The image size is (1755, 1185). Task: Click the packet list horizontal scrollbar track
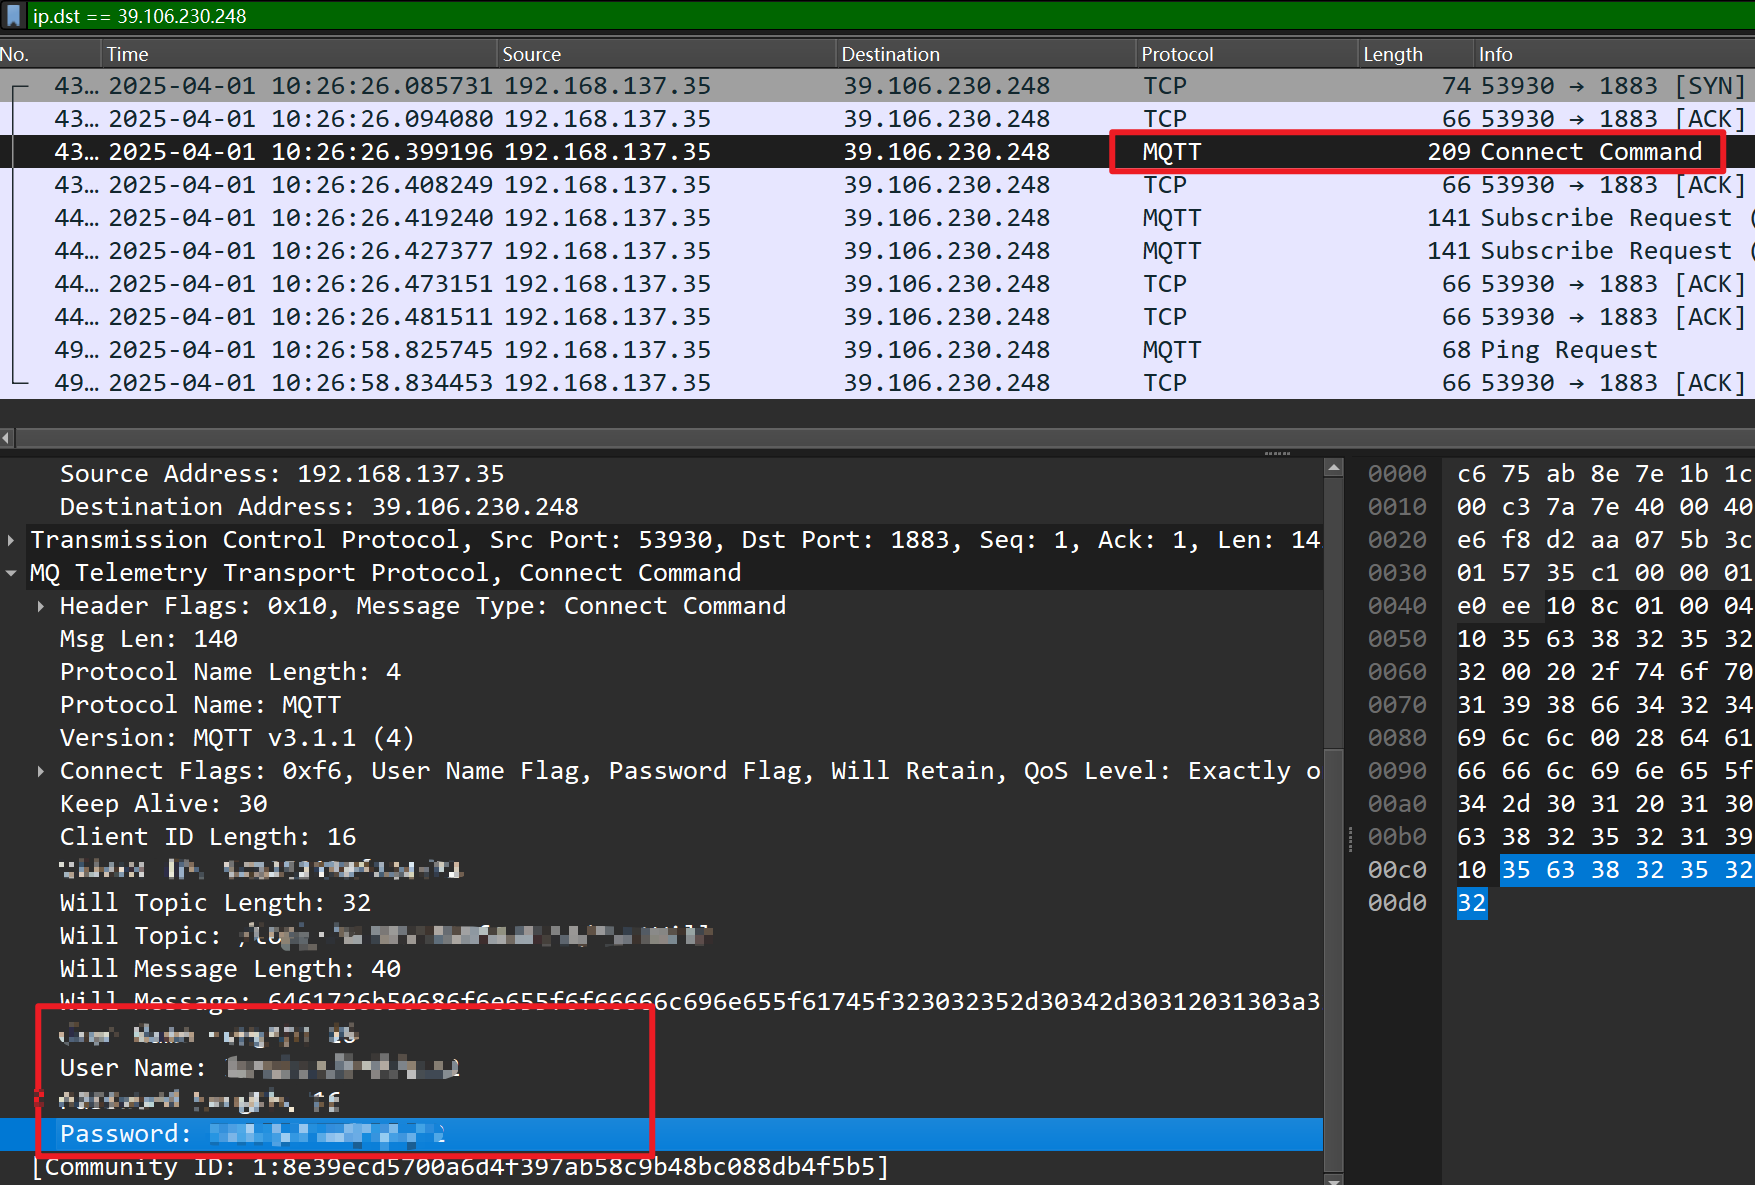pos(884,438)
